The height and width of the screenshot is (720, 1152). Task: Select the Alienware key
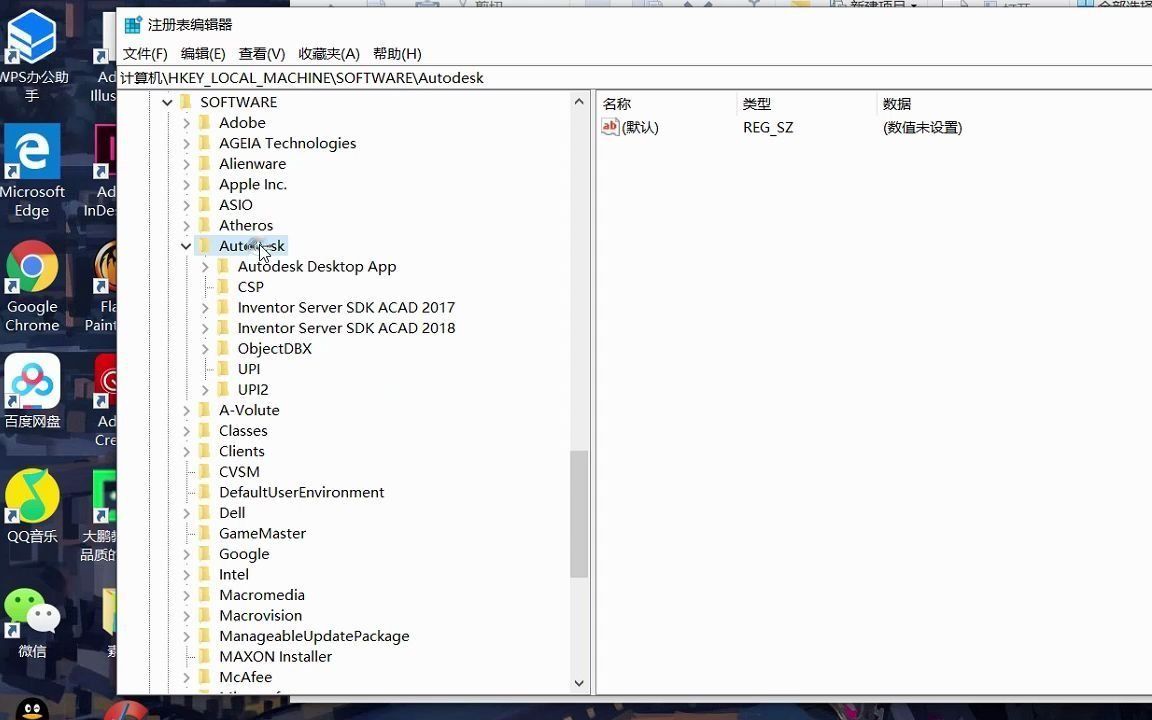click(252, 164)
